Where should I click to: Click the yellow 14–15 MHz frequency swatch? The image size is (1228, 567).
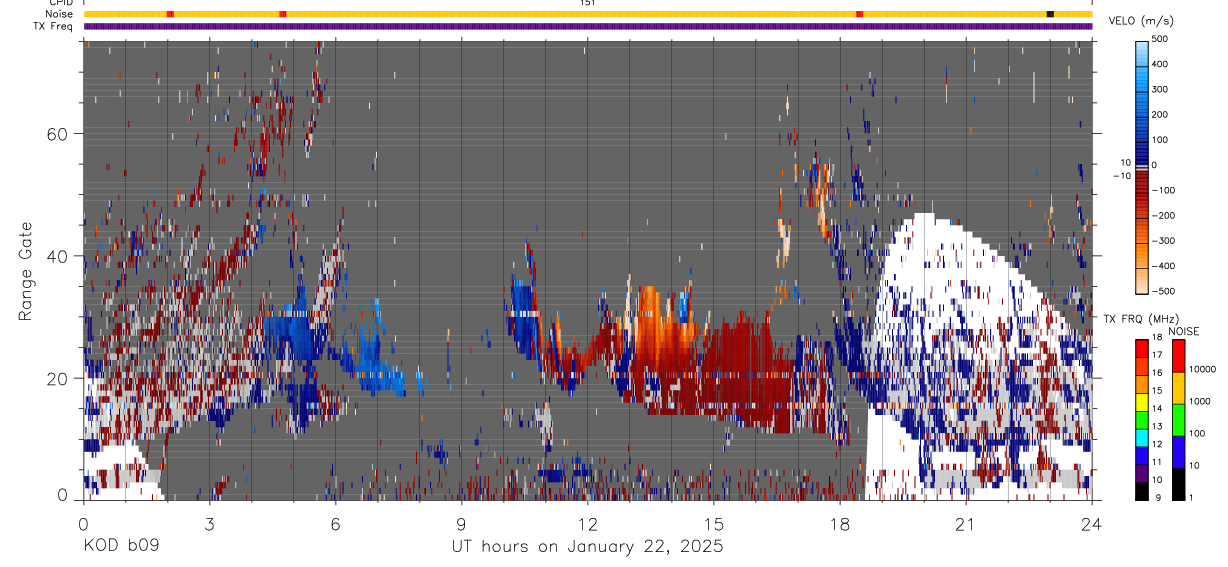pos(1142,401)
